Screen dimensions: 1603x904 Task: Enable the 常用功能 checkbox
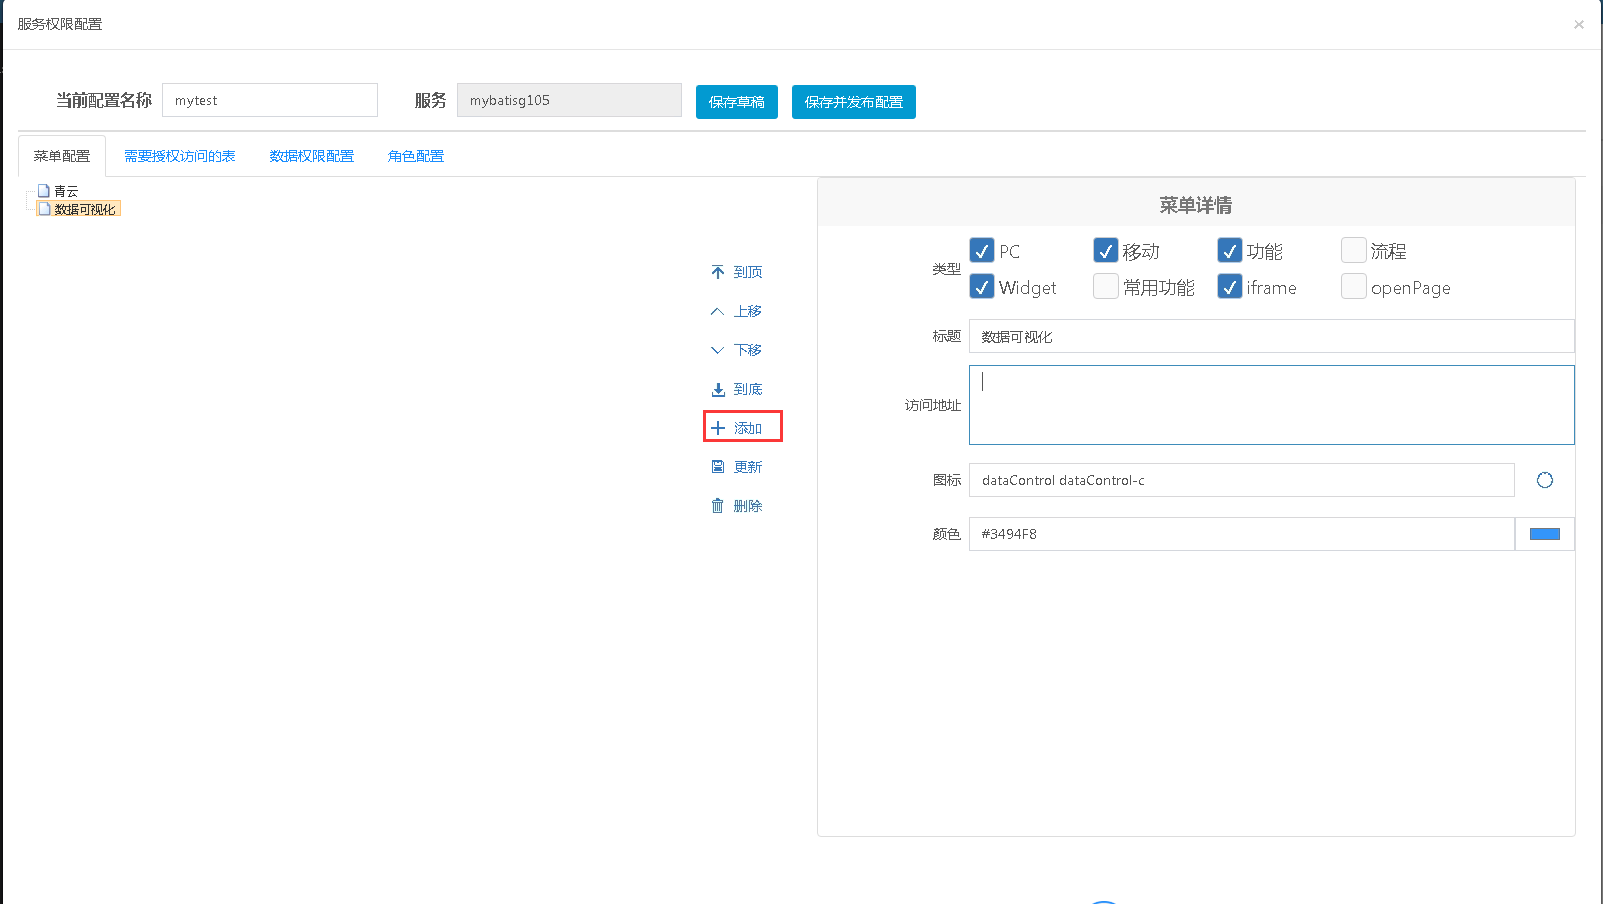[x=1106, y=286]
